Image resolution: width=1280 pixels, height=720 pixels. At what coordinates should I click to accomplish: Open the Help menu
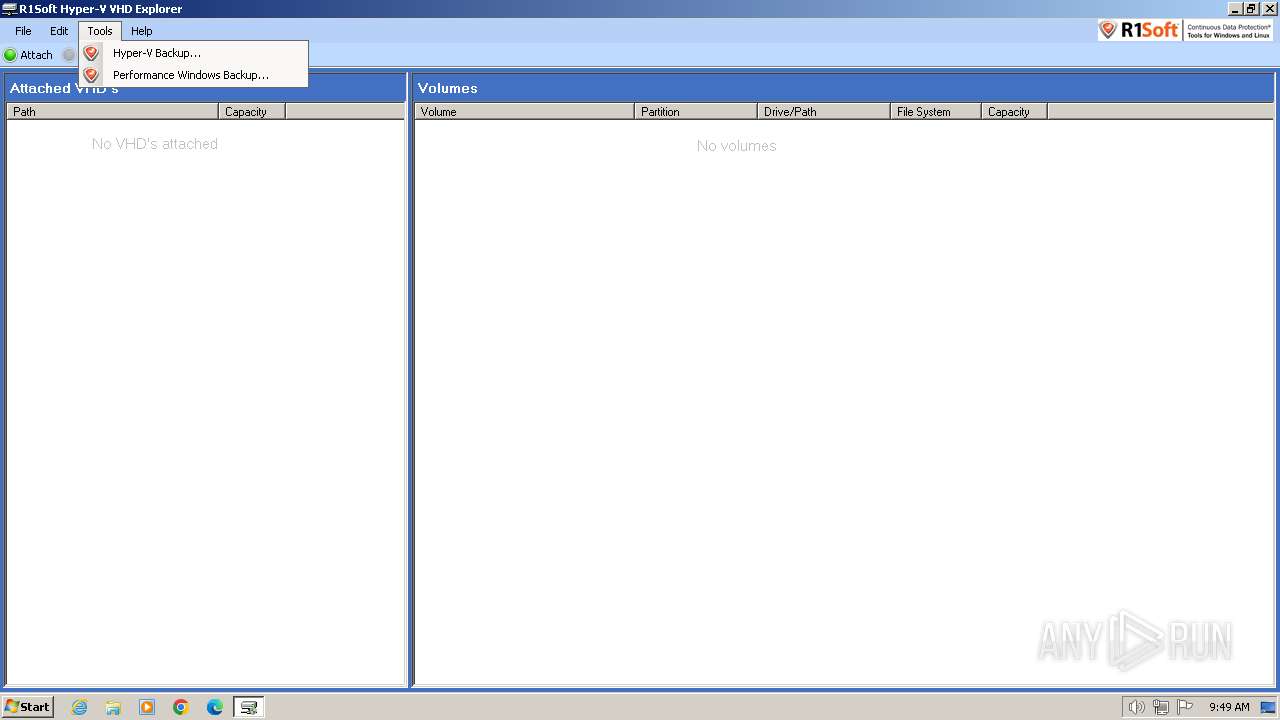coord(142,31)
